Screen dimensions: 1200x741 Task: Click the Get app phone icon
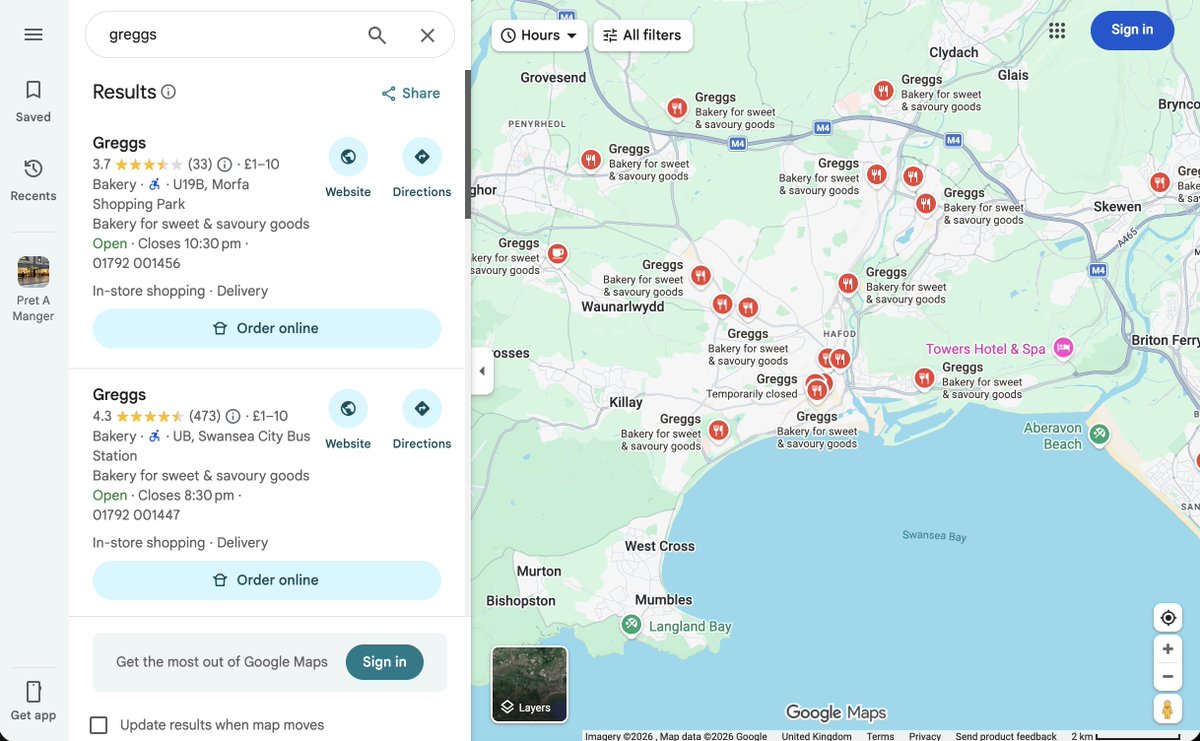coord(33,692)
